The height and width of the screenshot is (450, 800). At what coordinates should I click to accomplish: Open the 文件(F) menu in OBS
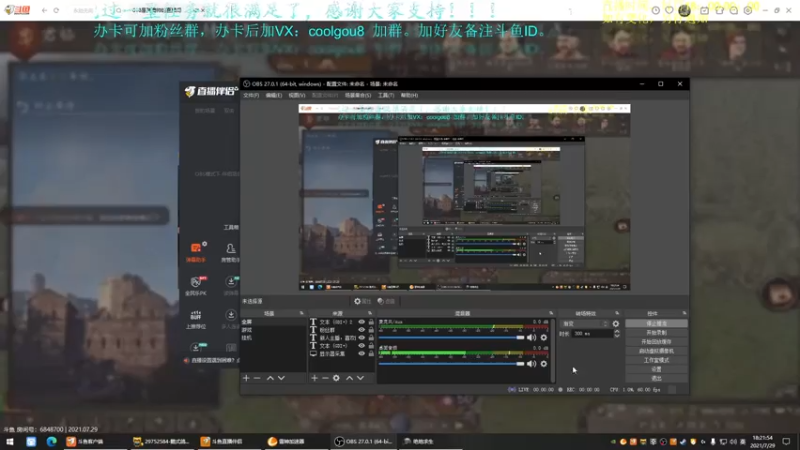coord(251,95)
